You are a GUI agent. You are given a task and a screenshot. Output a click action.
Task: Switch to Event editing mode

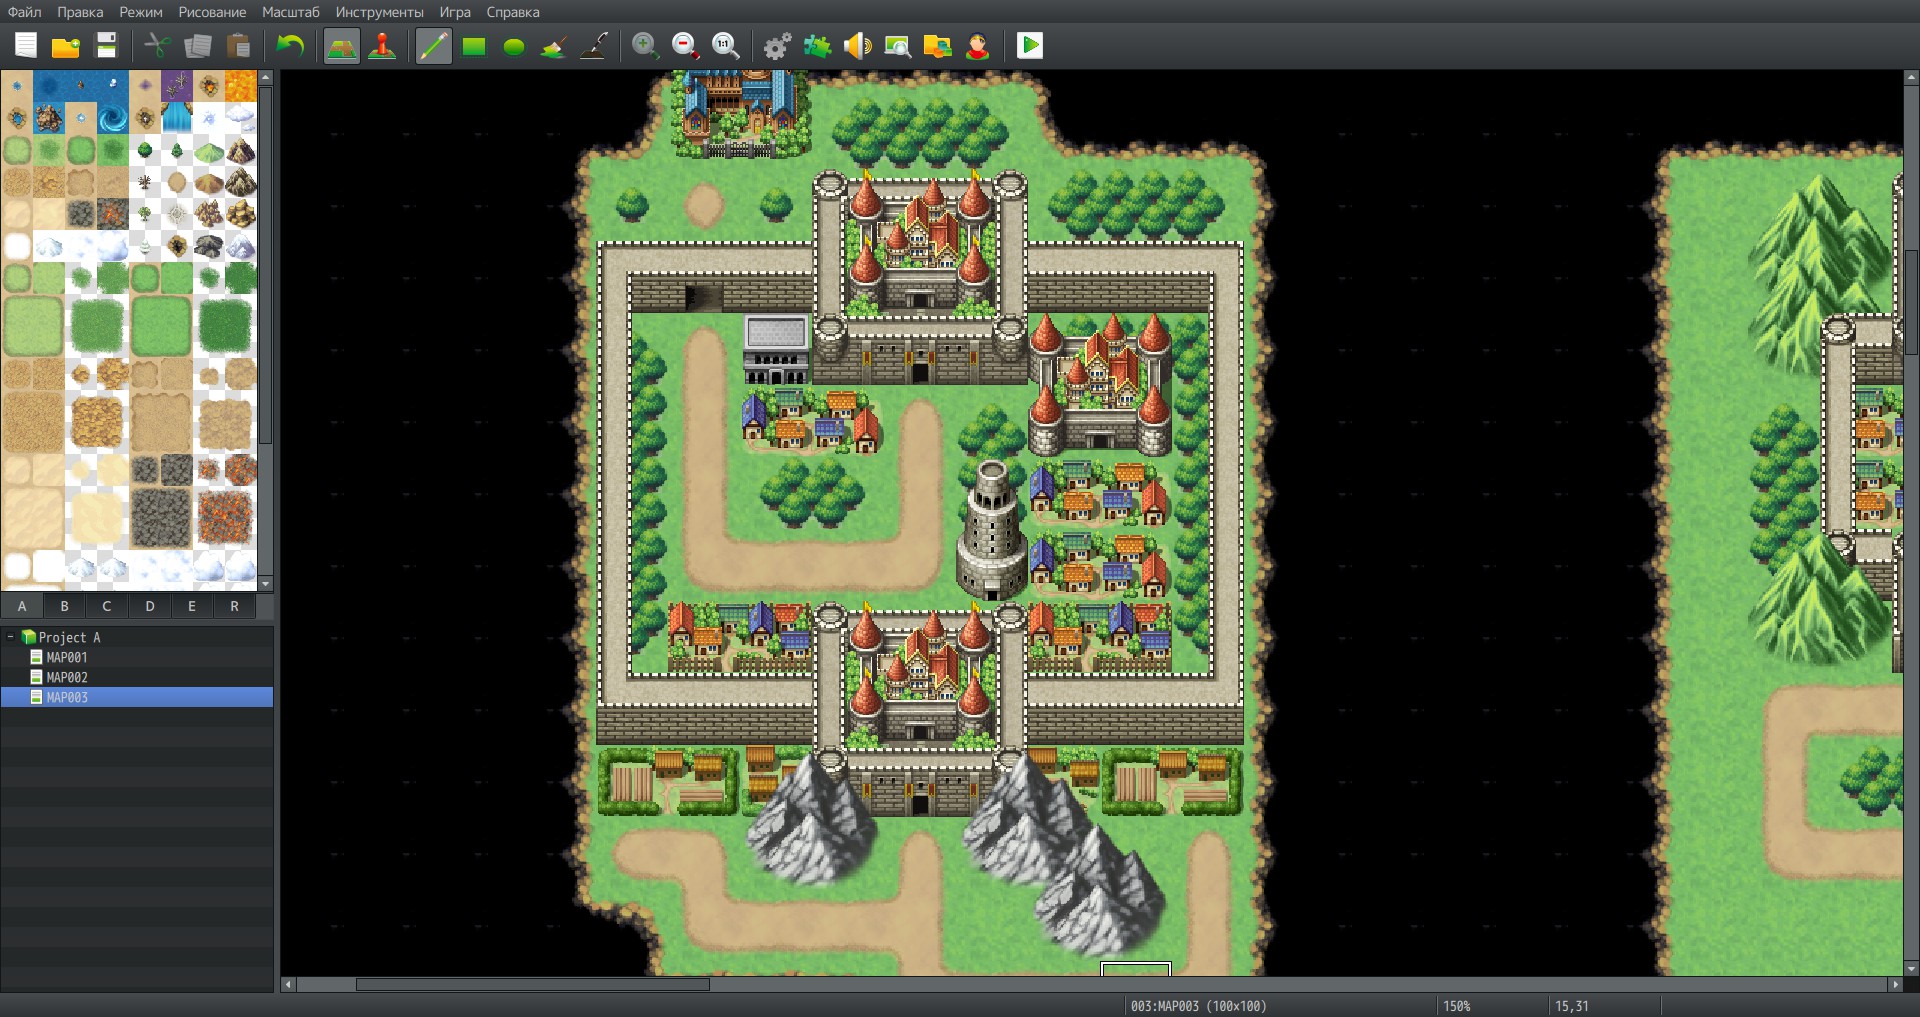(382, 46)
